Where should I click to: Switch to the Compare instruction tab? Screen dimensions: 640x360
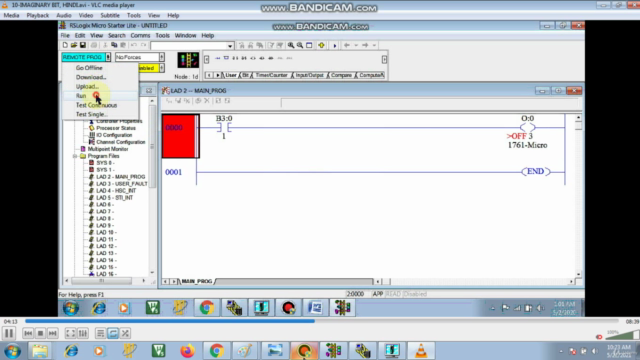pos(341,75)
